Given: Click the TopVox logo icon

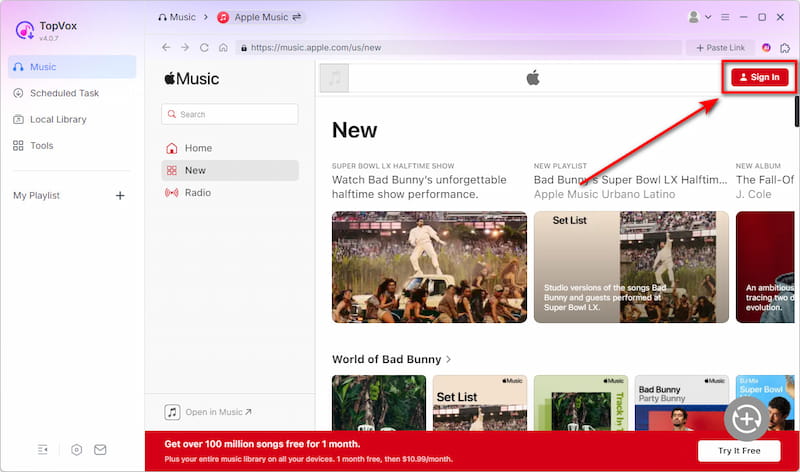Looking at the screenshot, I should point(24,30).
